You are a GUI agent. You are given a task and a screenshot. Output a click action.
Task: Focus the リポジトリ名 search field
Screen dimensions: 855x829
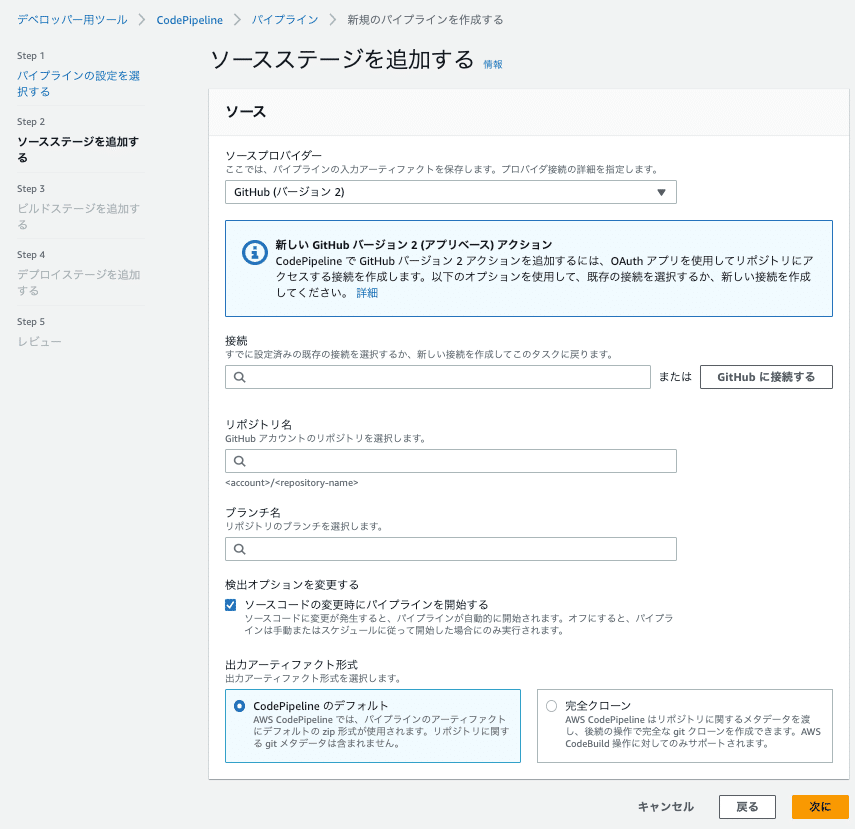tap(450, 461)
